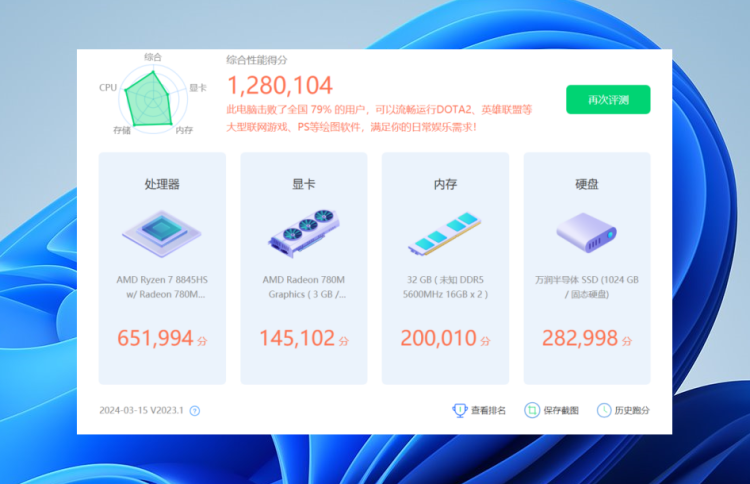Image resolution: width=750 pixels, height=484 pixels.
Task: Click the 万润半导体 SSD description
Action: click(587, 287)
